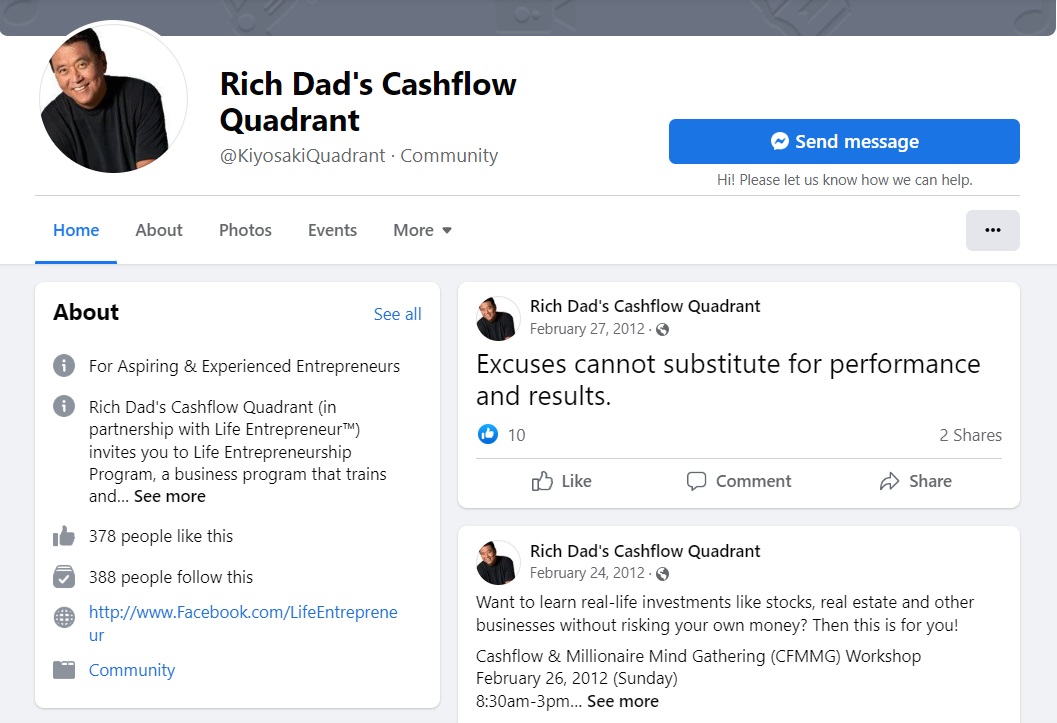This screenshot has height=723, width=1057.
Task: Like the Excuses post
Action: pyautogui.click(x=562, y=481)
